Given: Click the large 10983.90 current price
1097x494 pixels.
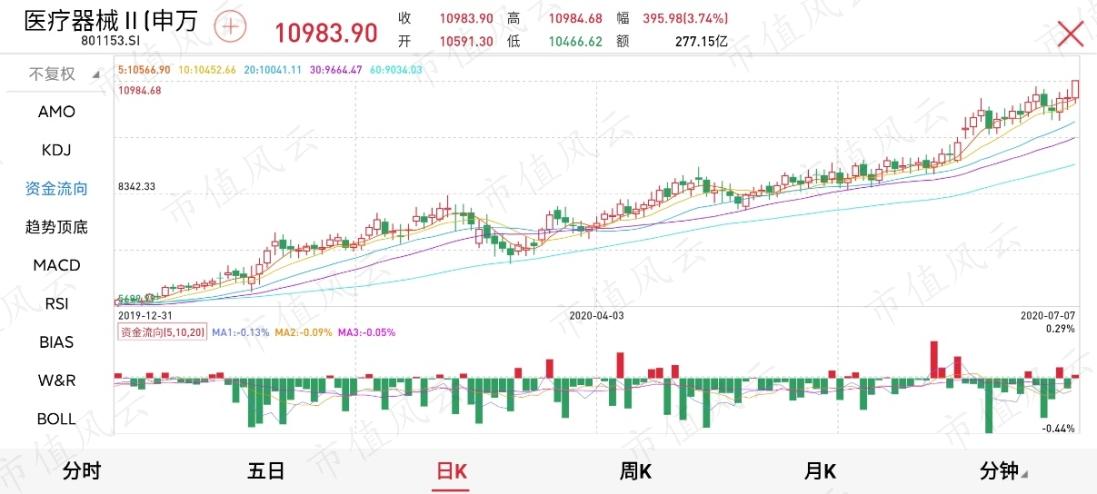Looking at the screenshot, I should click(x=325, y=33).
